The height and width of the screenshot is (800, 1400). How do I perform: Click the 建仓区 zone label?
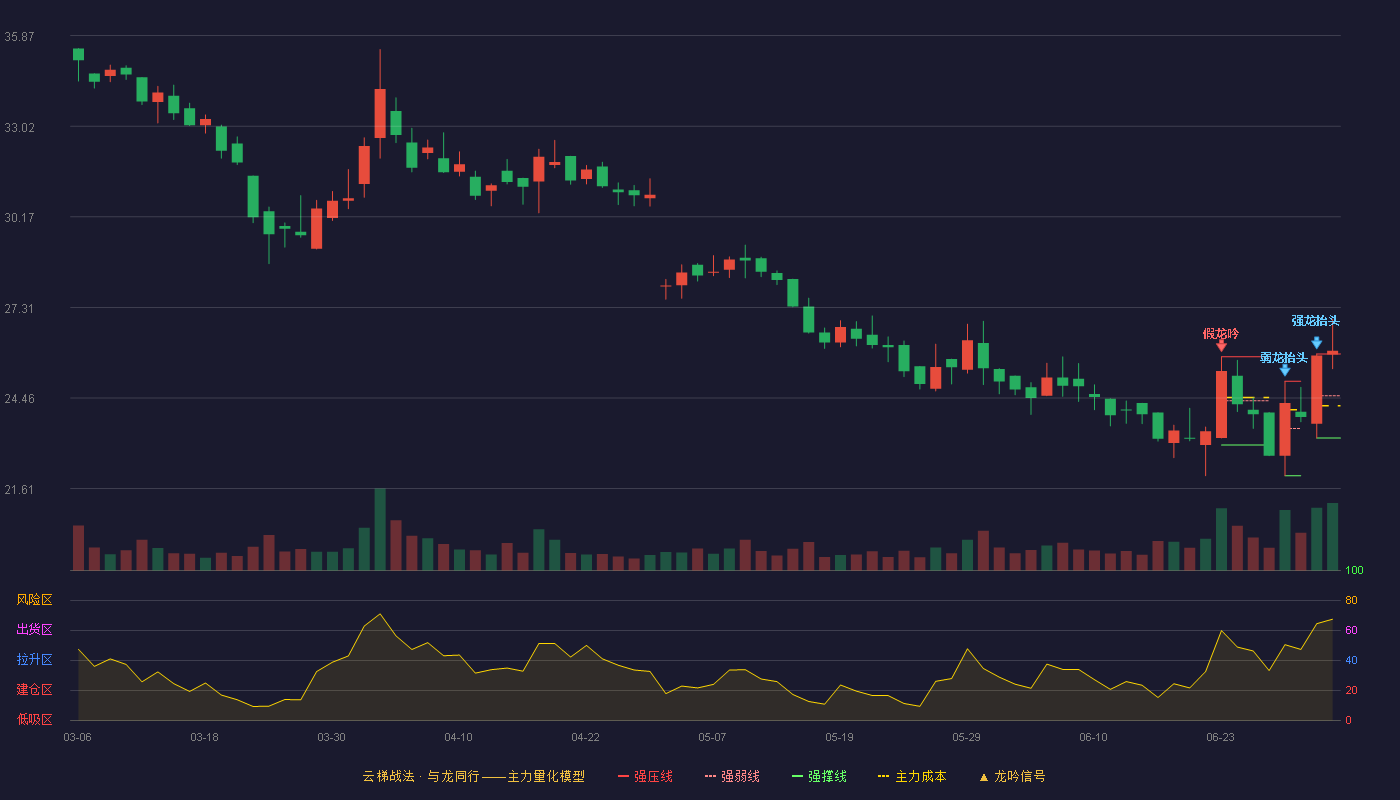pyautogui.click(x=34, y=690)
